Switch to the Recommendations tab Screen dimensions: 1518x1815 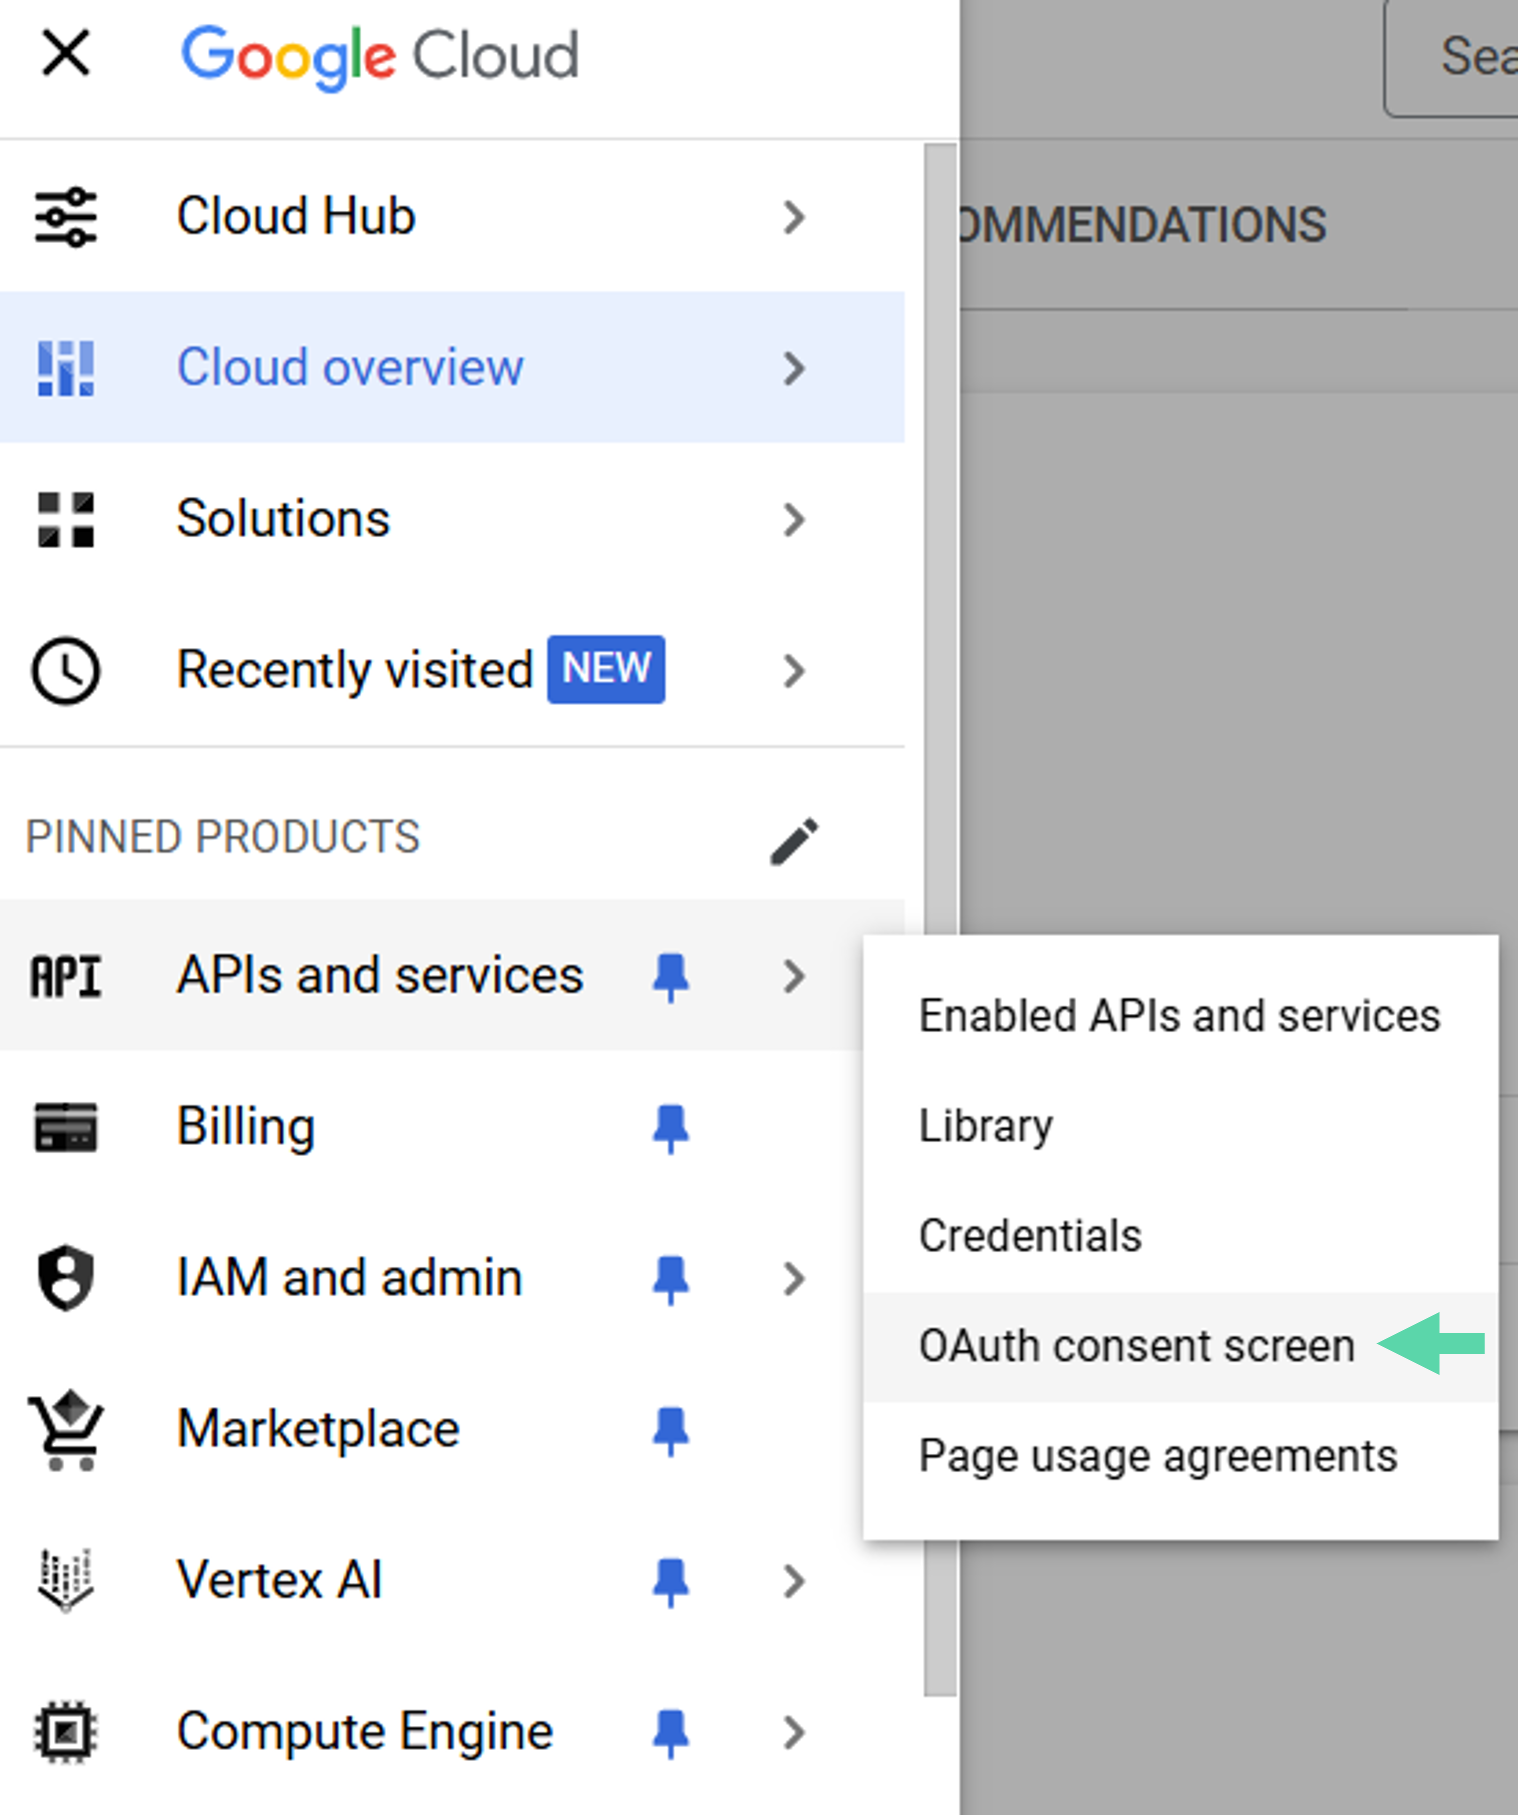1143,225
